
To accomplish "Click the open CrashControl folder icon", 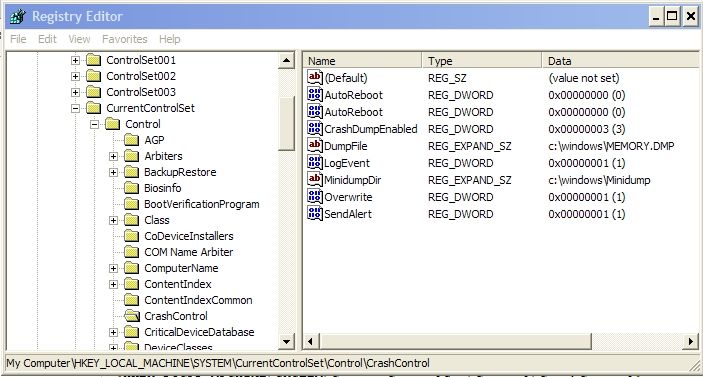I will [131, 316].
